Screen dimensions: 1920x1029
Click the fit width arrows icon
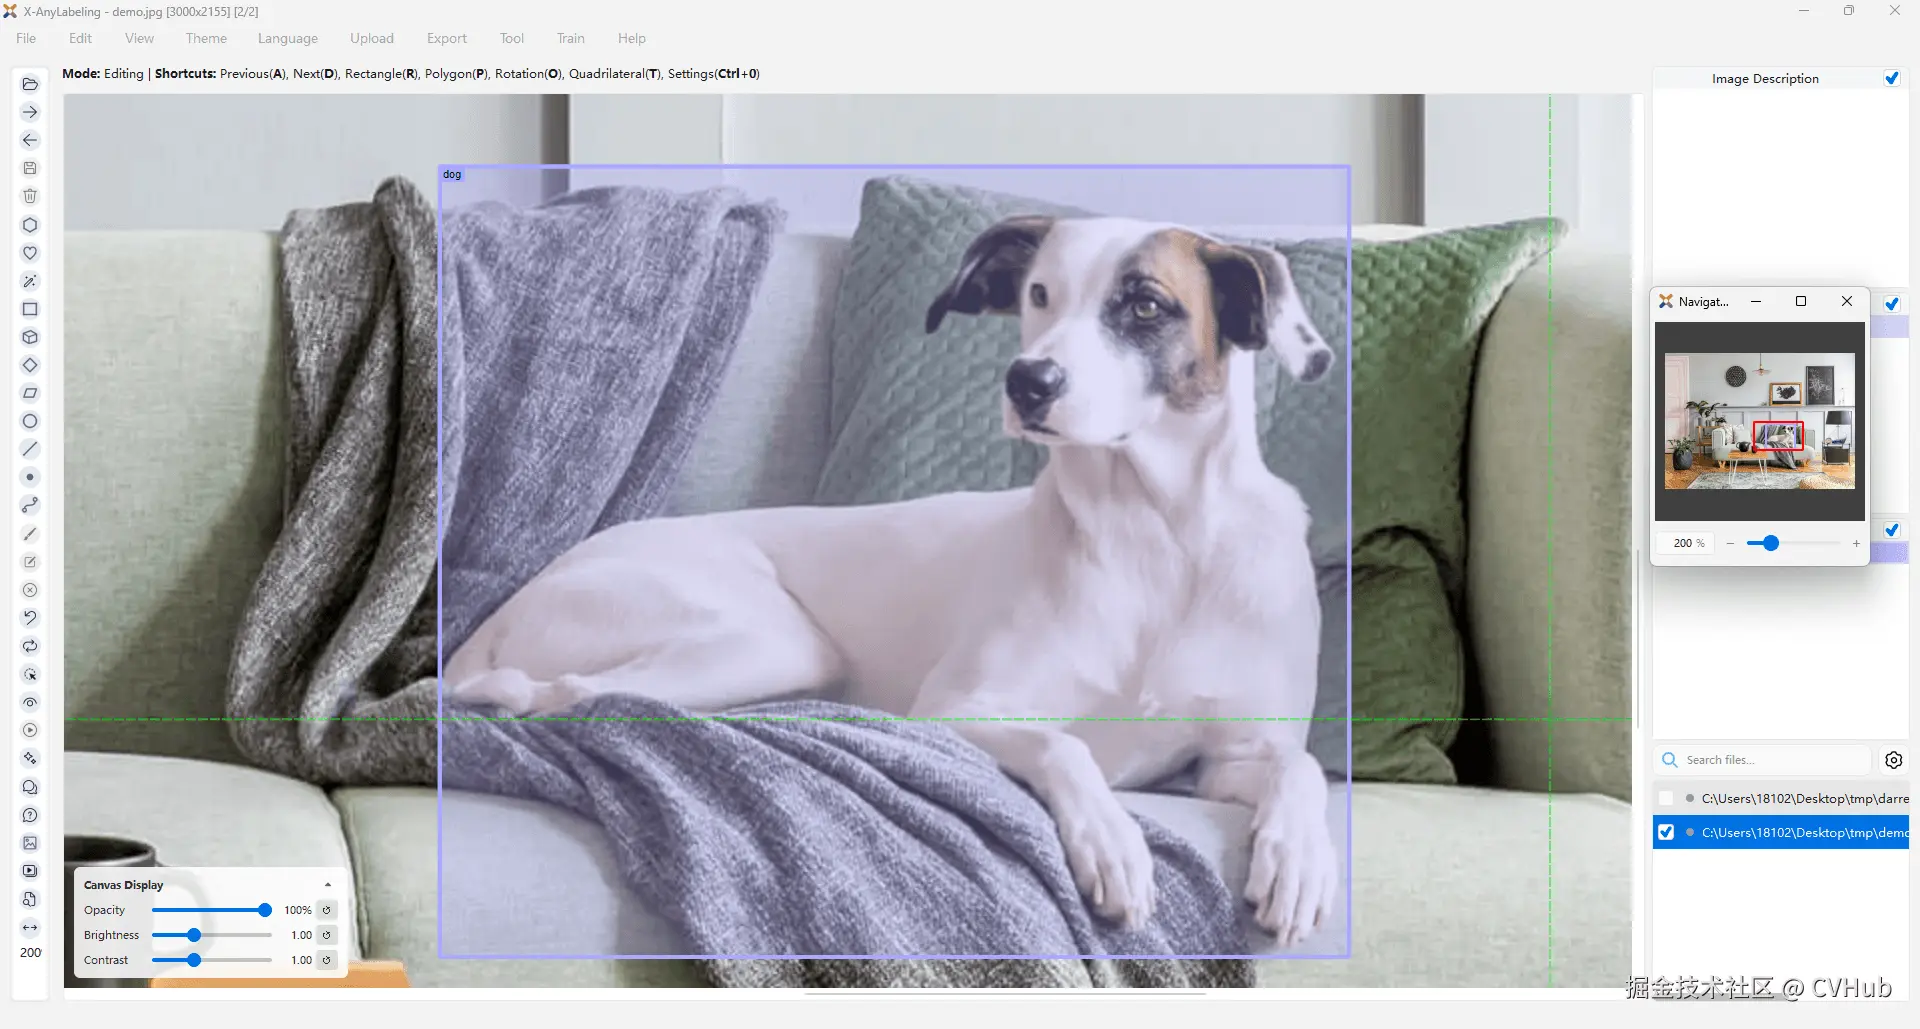click(30, 927)
